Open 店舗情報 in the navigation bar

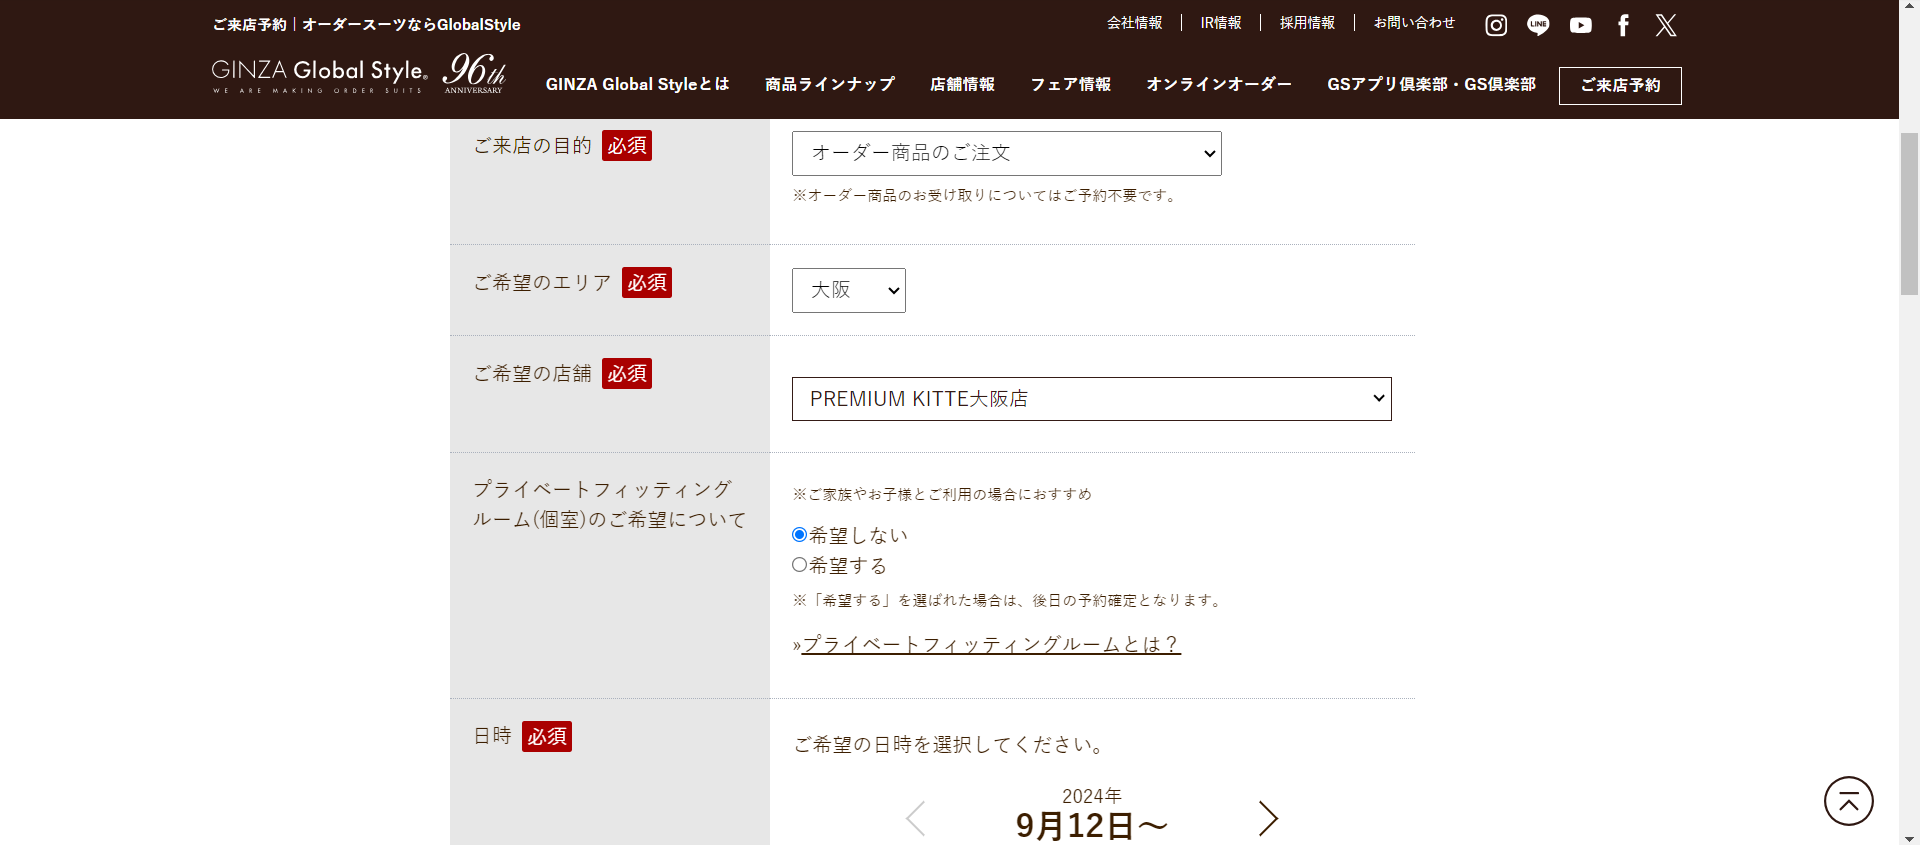pos(962,84)
